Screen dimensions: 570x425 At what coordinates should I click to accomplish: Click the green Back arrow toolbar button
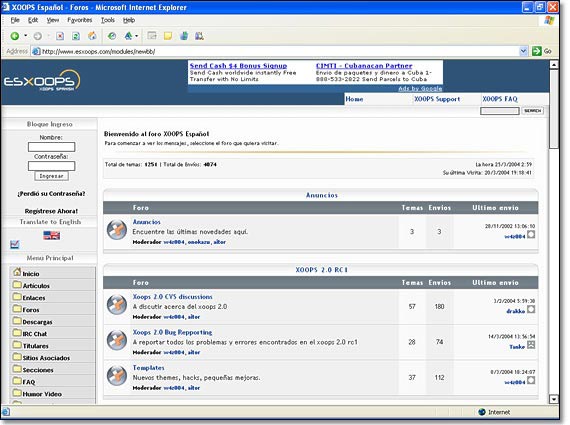[x=15, y=36]
